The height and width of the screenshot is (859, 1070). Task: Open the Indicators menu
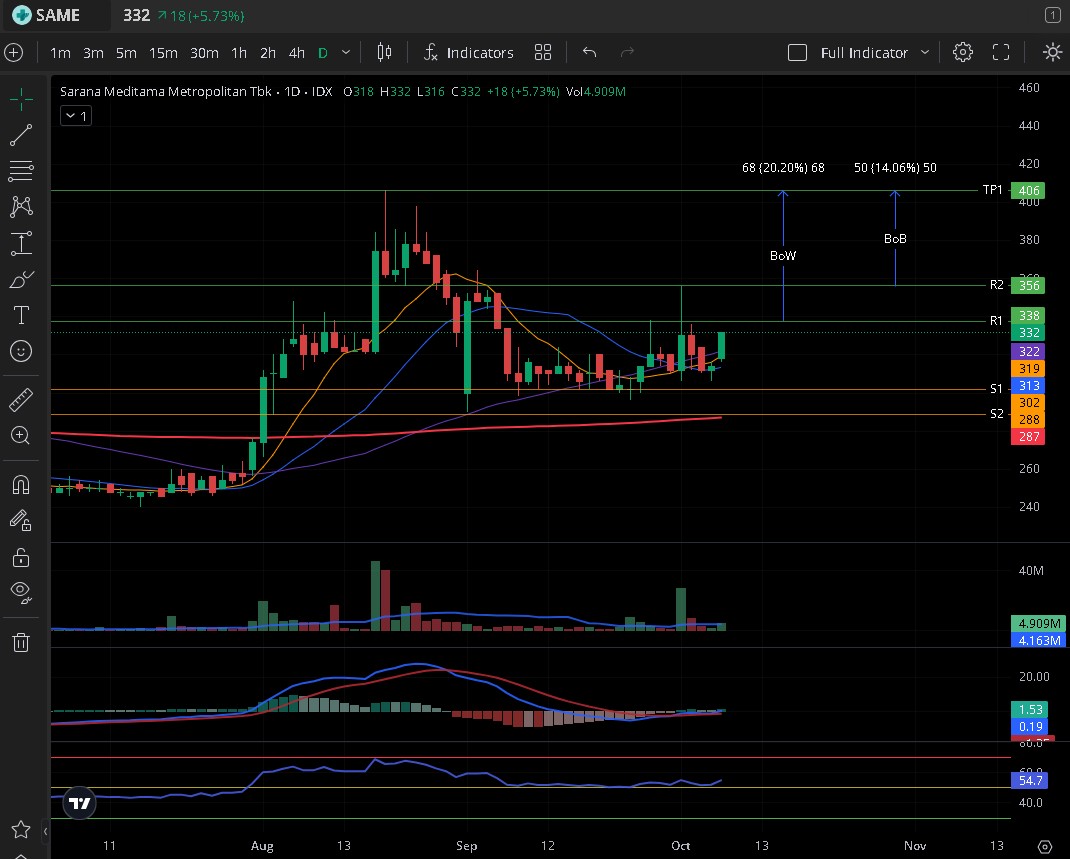pos(468,52)
